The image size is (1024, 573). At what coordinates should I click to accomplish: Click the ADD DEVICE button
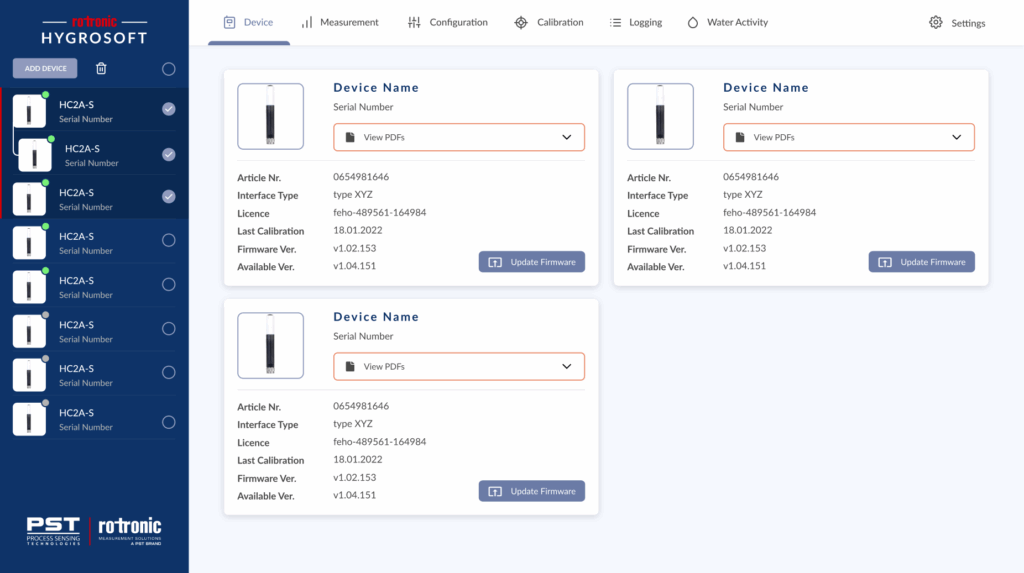pyautogui.click(x=45, y=68)
